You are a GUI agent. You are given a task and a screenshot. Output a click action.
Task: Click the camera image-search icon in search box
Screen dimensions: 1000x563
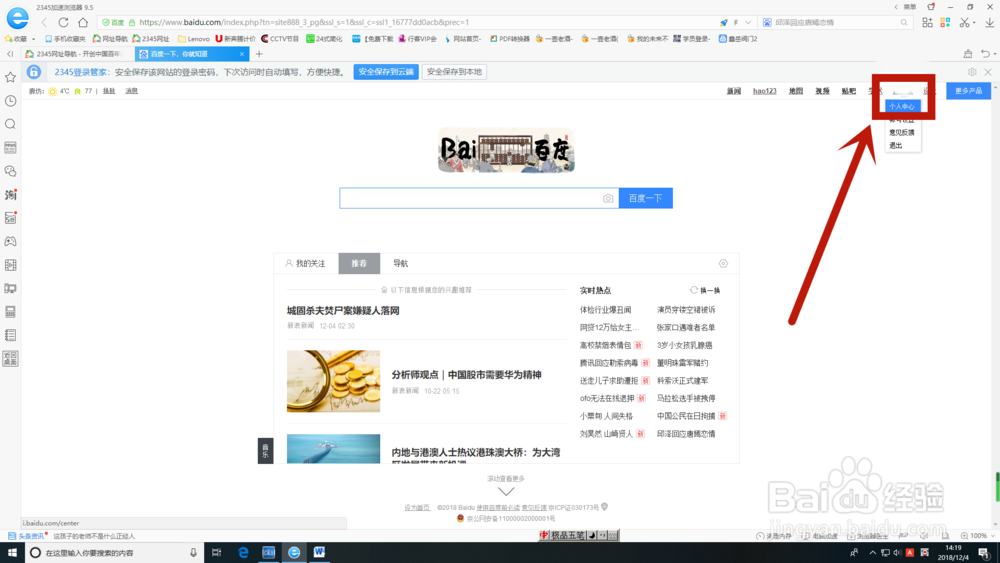point(608,198)
